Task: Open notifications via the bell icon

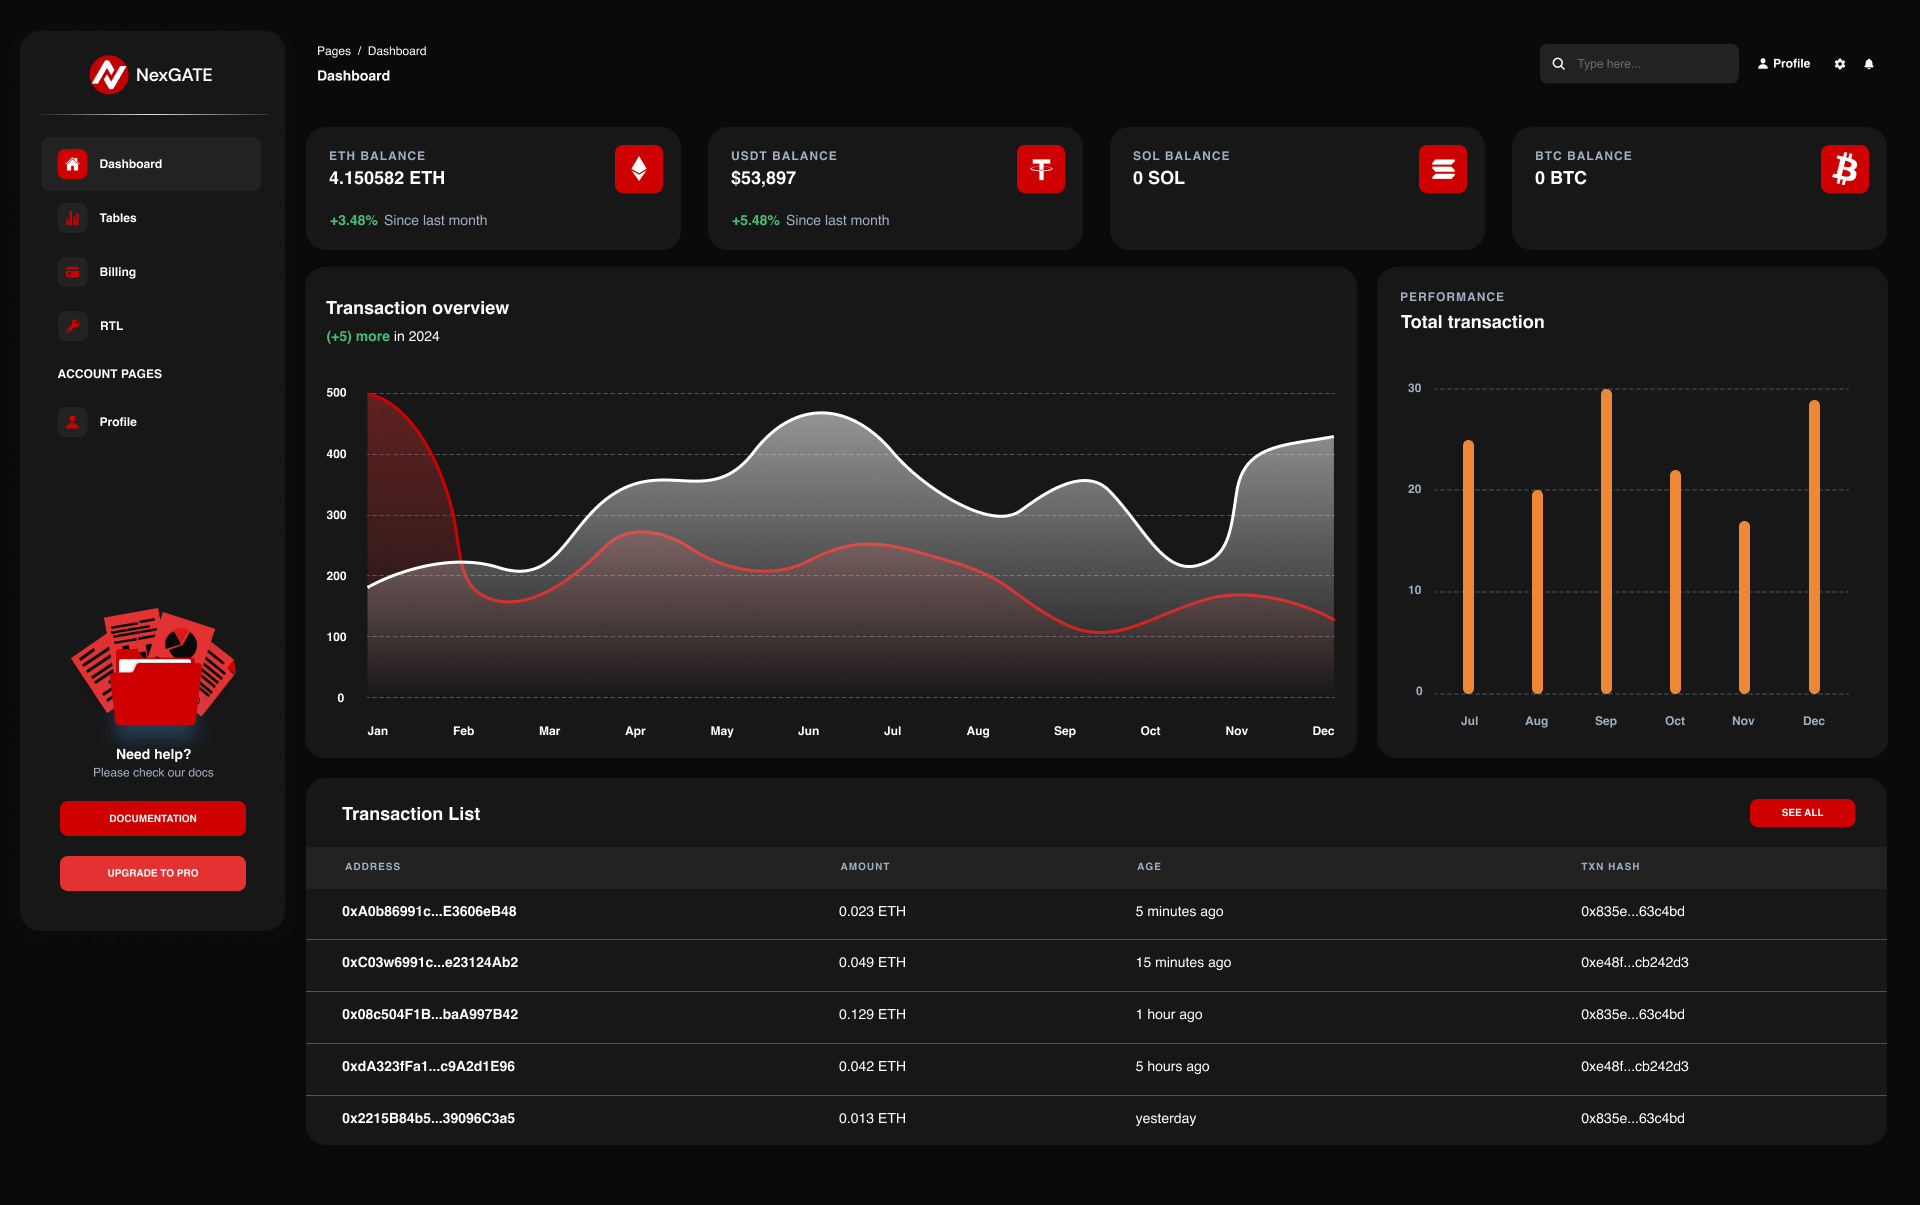Action: 1869,64
